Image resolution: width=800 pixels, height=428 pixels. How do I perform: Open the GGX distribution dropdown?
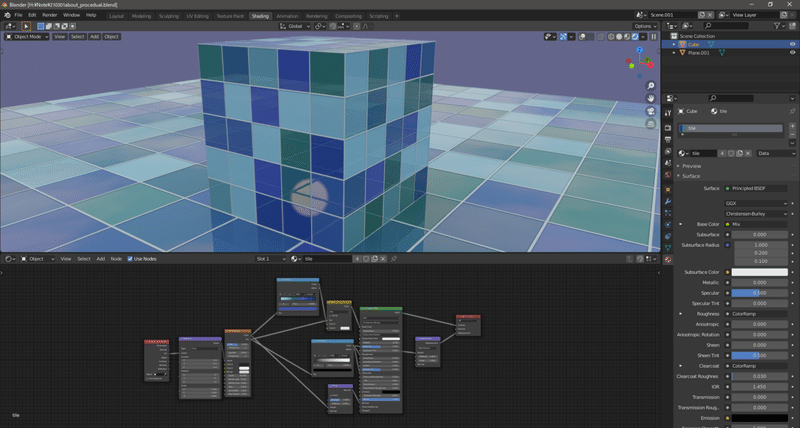point(757,203)
